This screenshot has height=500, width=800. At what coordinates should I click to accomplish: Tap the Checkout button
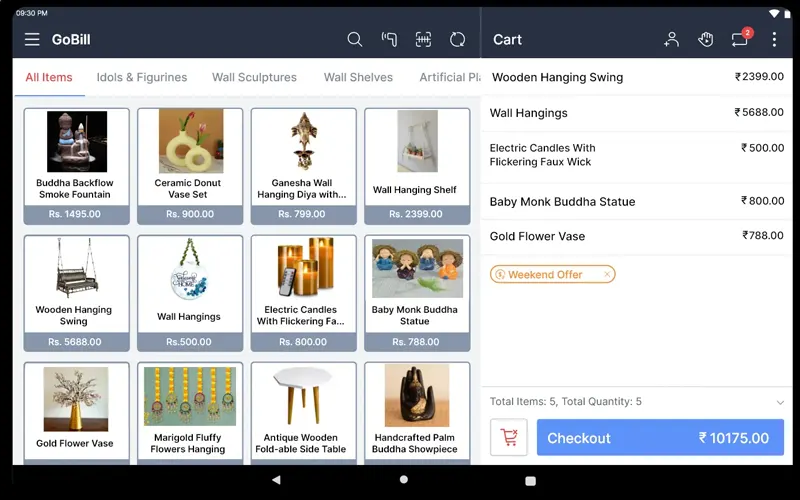[x=660, y=437]
